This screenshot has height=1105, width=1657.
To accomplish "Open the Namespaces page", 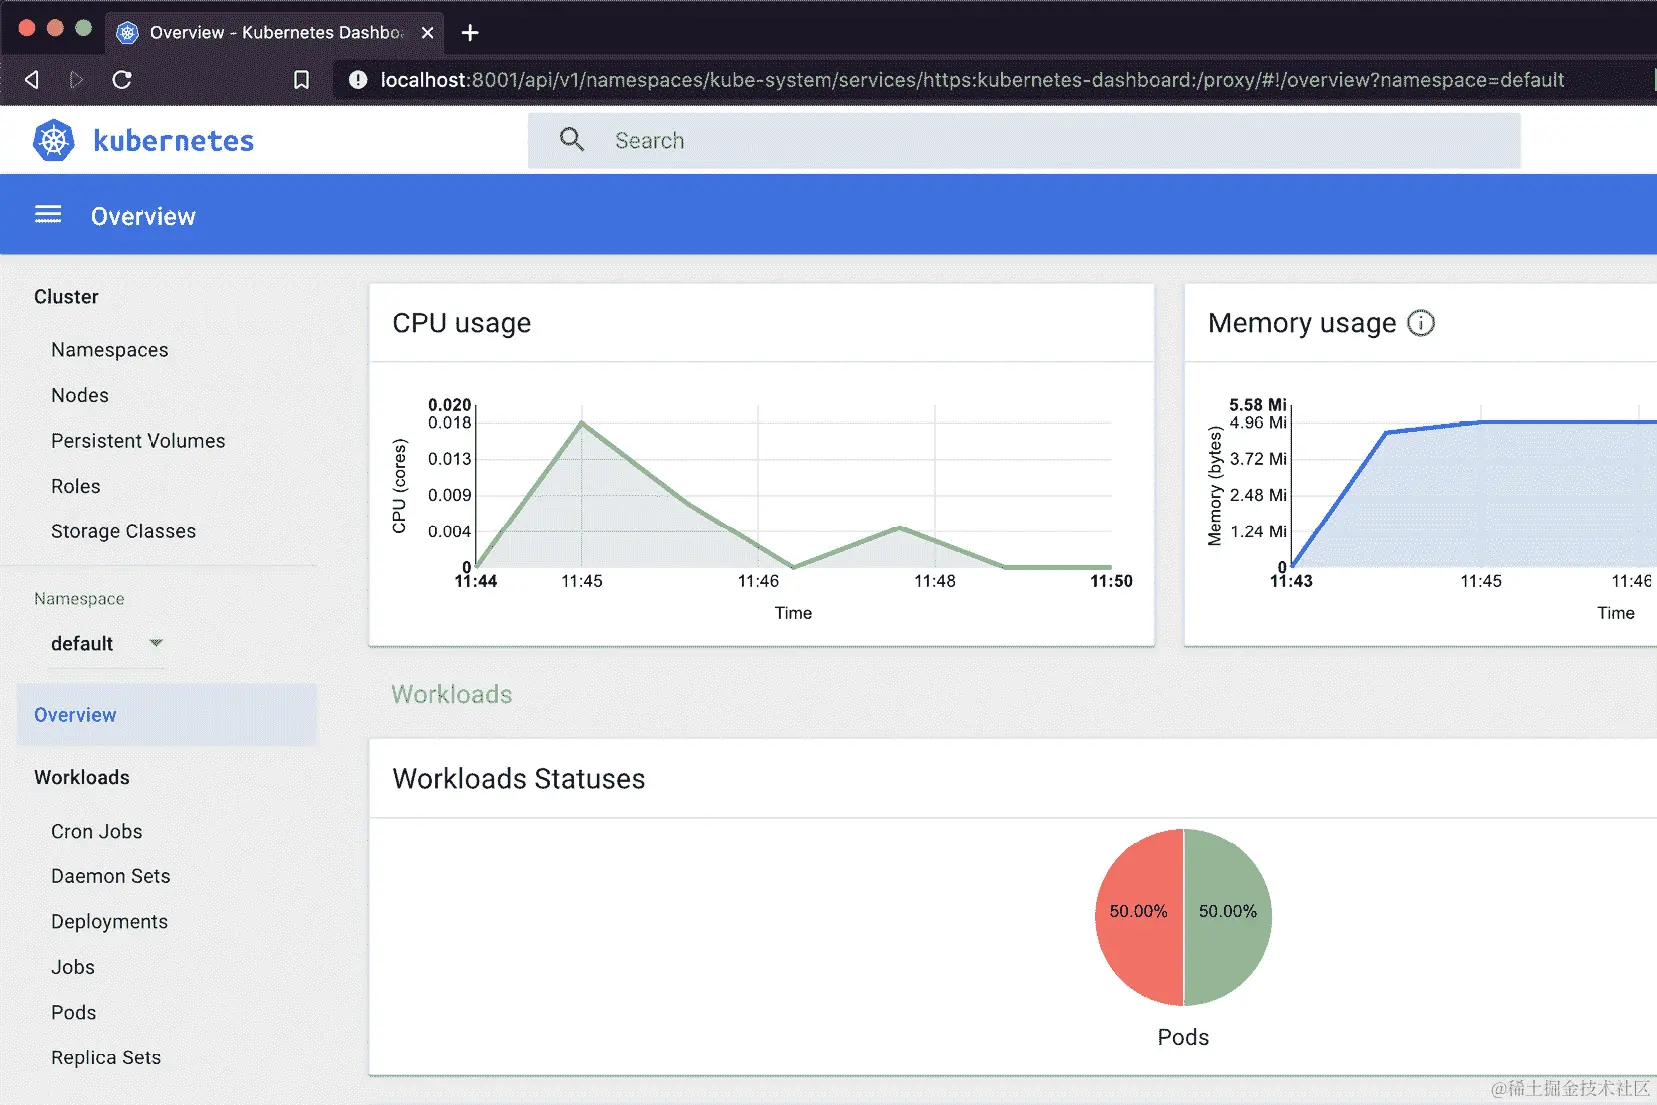I will 109,349.
